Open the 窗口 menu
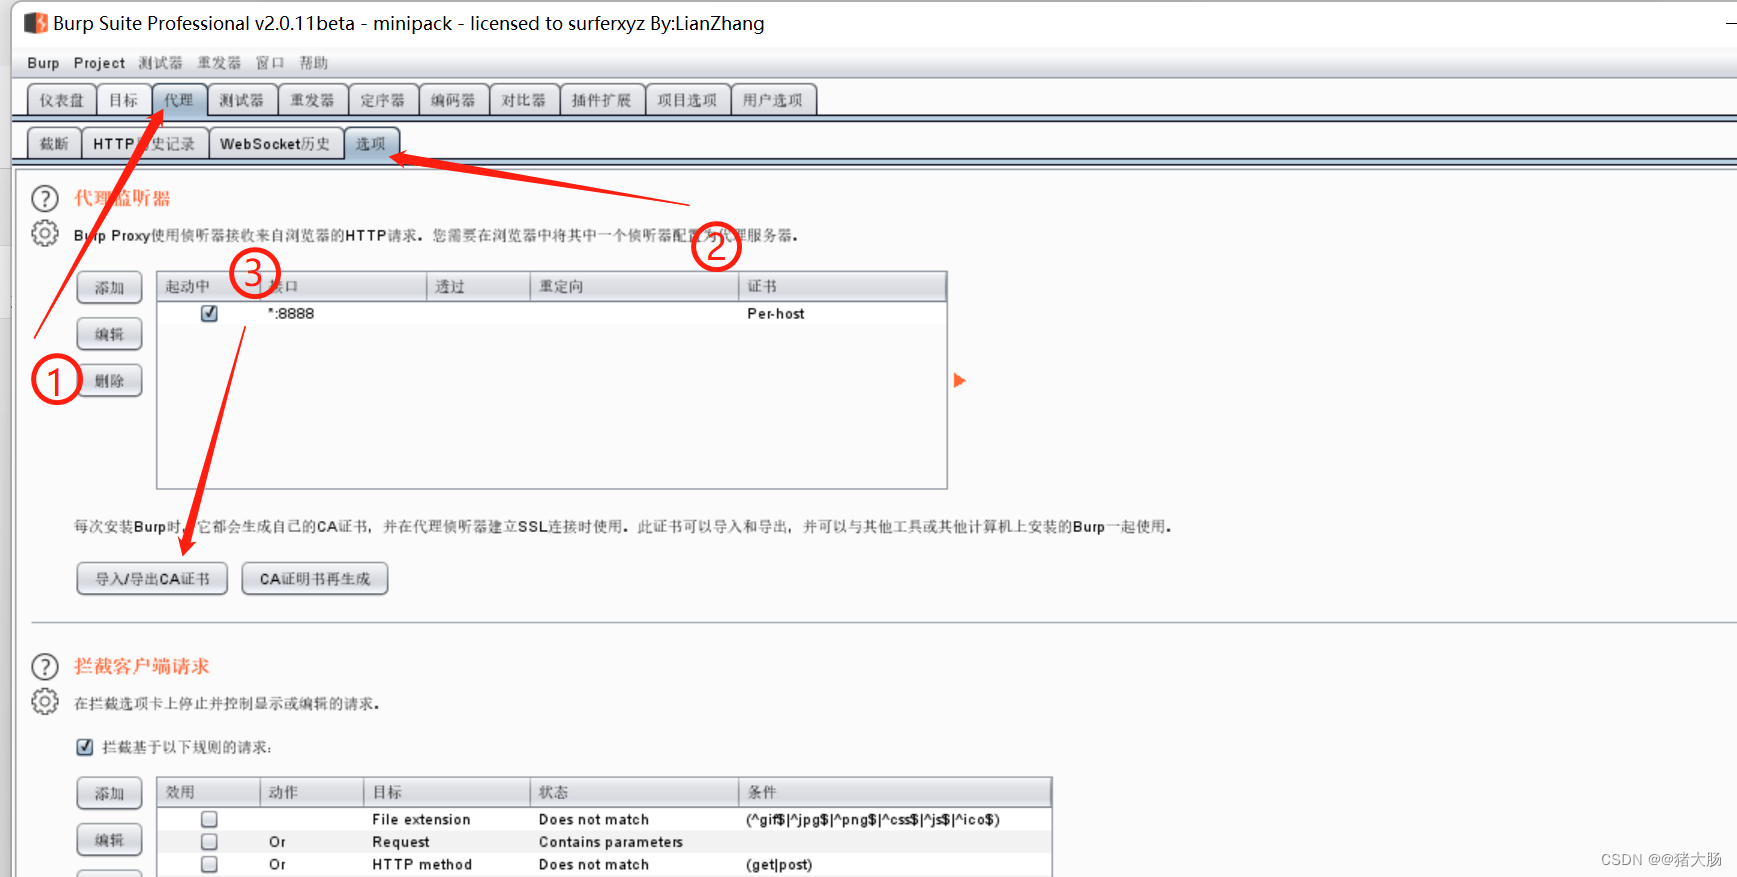The height and width of the screenshot is (877, 1737). (270, 63)
